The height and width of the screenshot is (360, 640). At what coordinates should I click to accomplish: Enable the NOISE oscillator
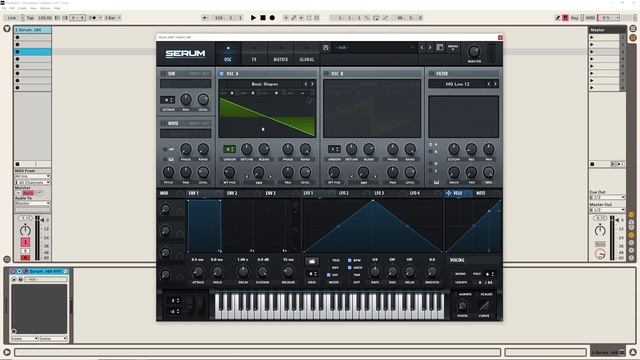coord(163,123)
